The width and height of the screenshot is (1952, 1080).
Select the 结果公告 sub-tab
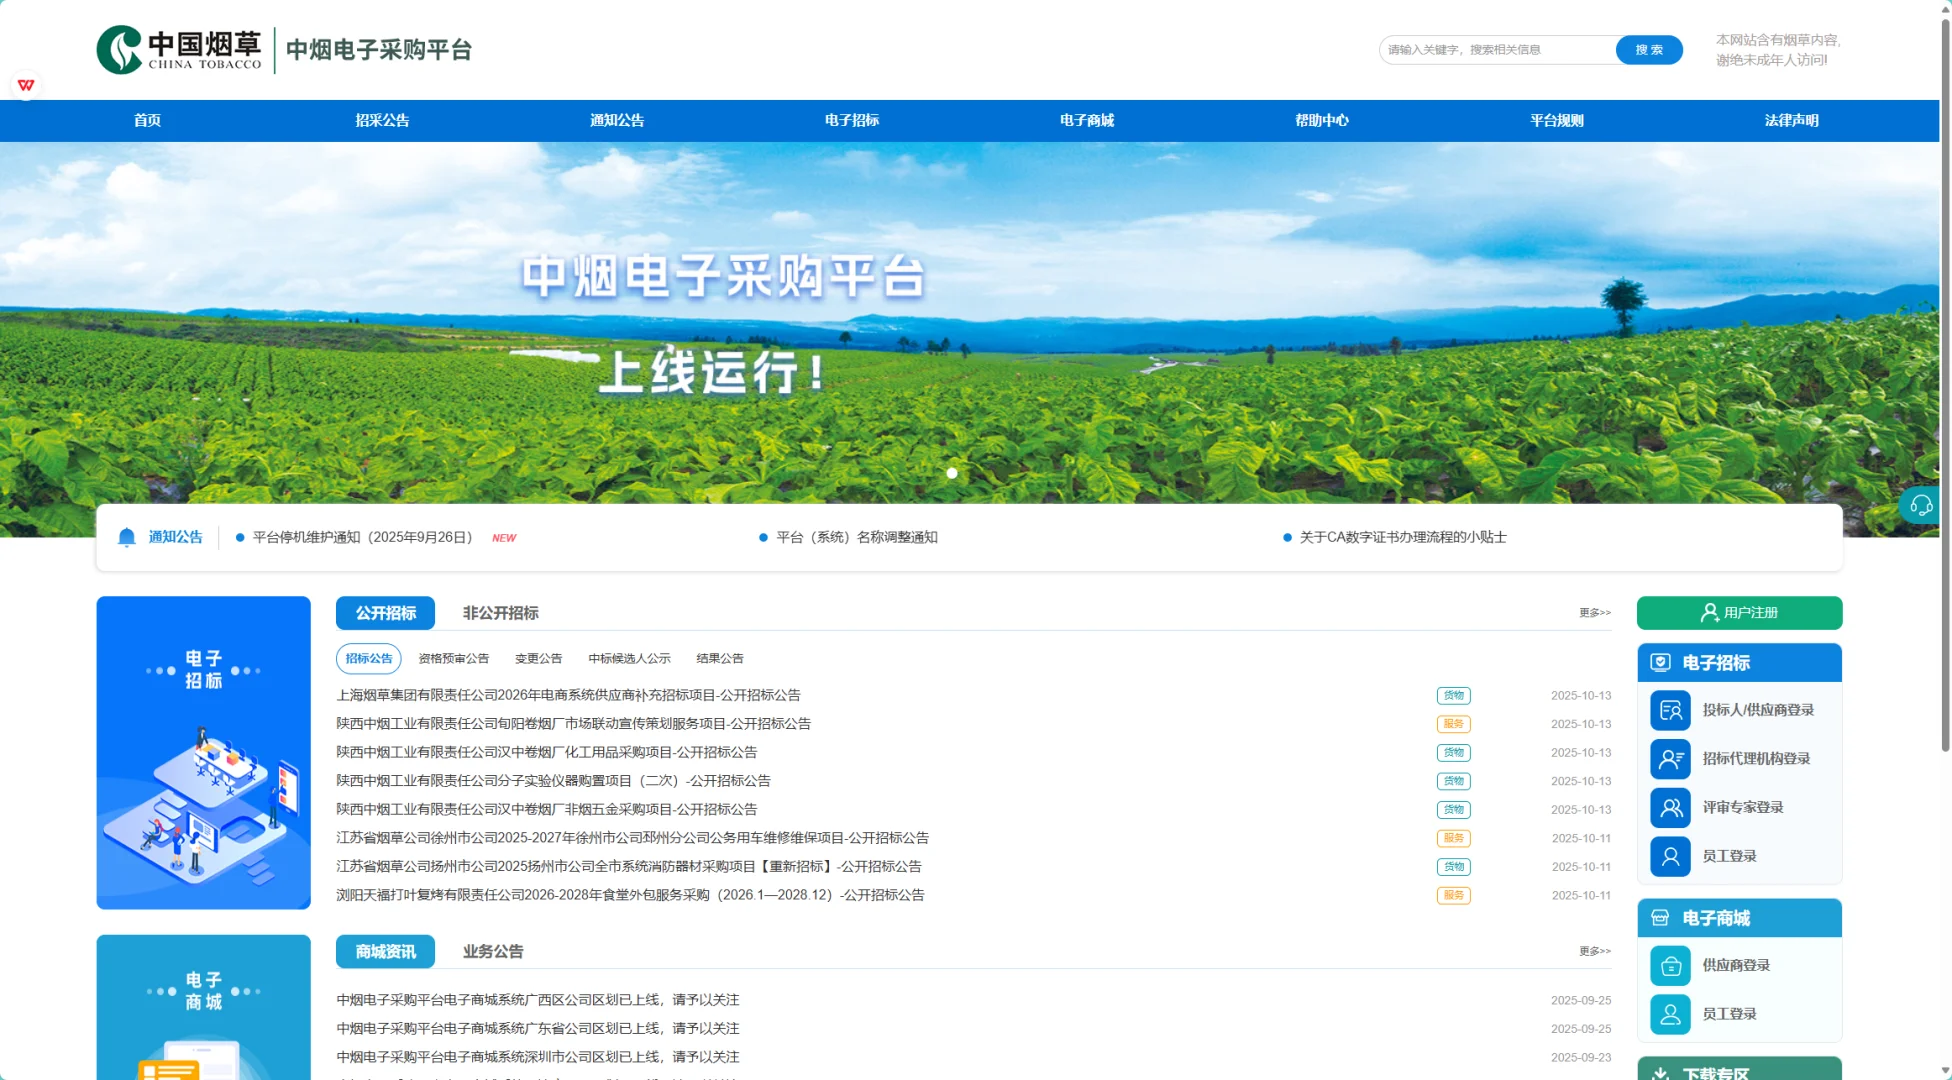pyautogui.click(x=719, y=658)
